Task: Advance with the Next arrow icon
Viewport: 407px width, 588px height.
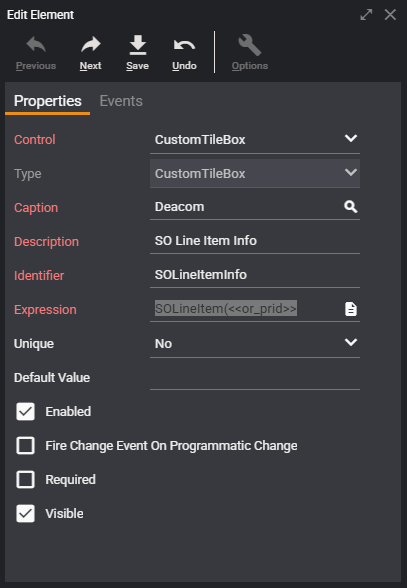Action: tap(91, 45)
